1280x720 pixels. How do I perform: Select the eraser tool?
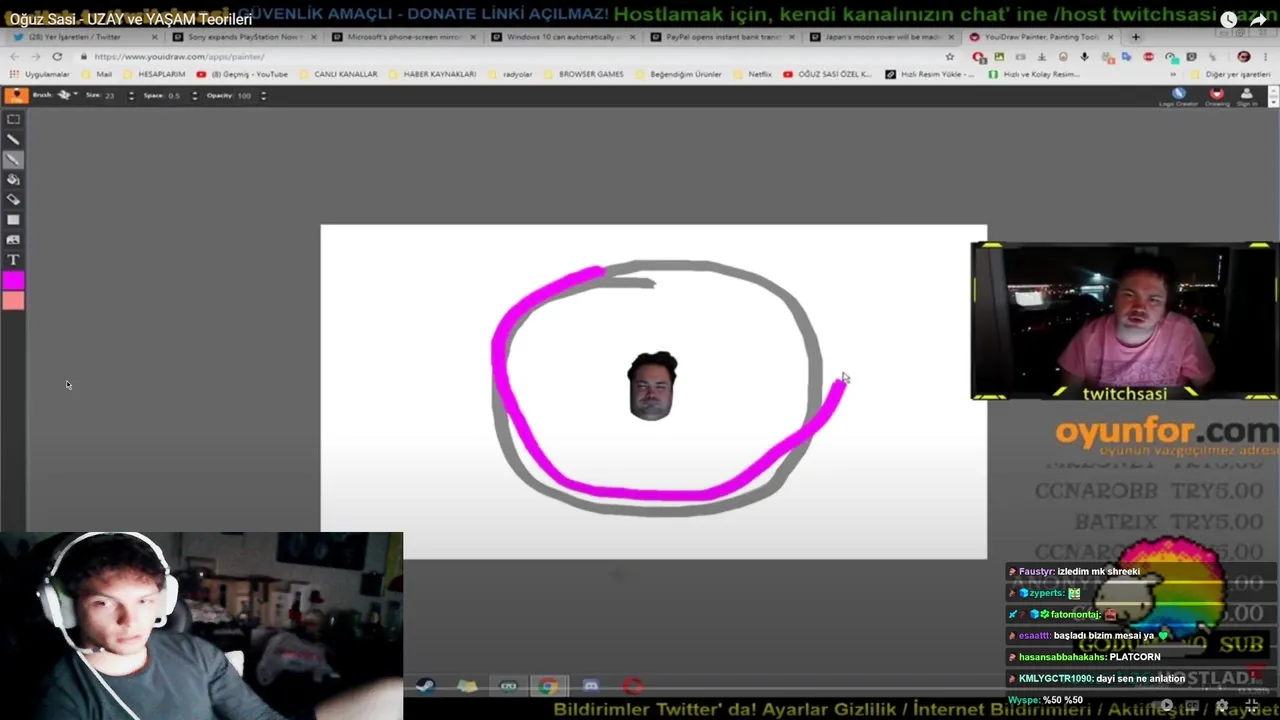(x=13, y=199)
